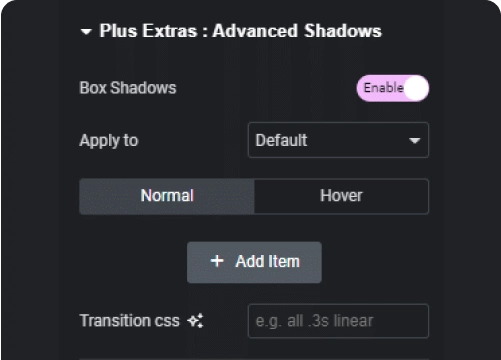This screenshot has width=501, height=360.
Task: Click the plus icon in Add Item
Action: click(x=217, y=261)
